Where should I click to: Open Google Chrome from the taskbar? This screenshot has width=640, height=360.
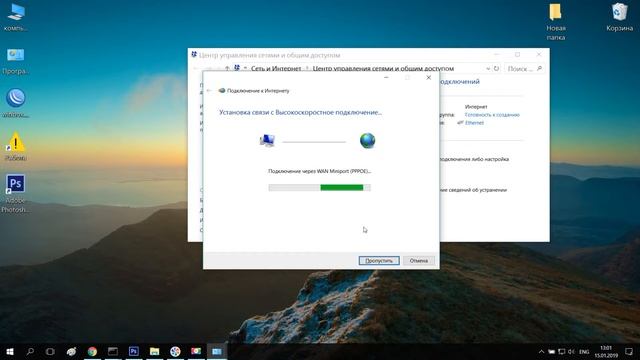coord(92,351)
